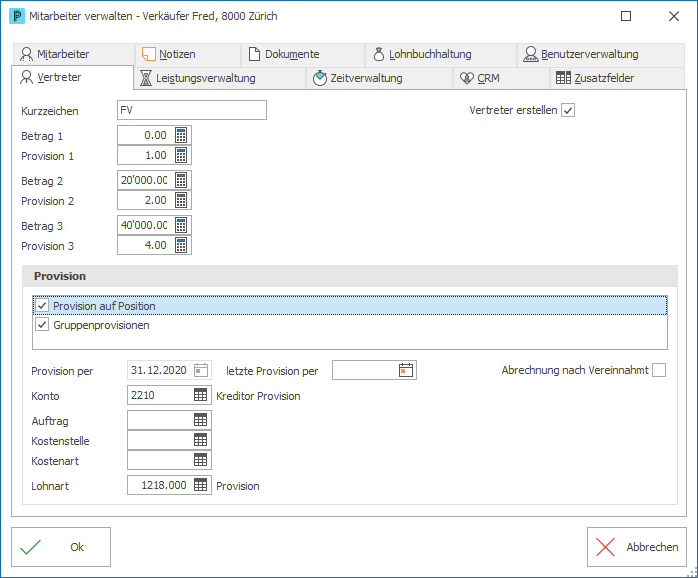Image resolution: width=698 pixels, height=578 pixels.
Task: Open calendar for letzte Provision per
Action: coord(406,370)
